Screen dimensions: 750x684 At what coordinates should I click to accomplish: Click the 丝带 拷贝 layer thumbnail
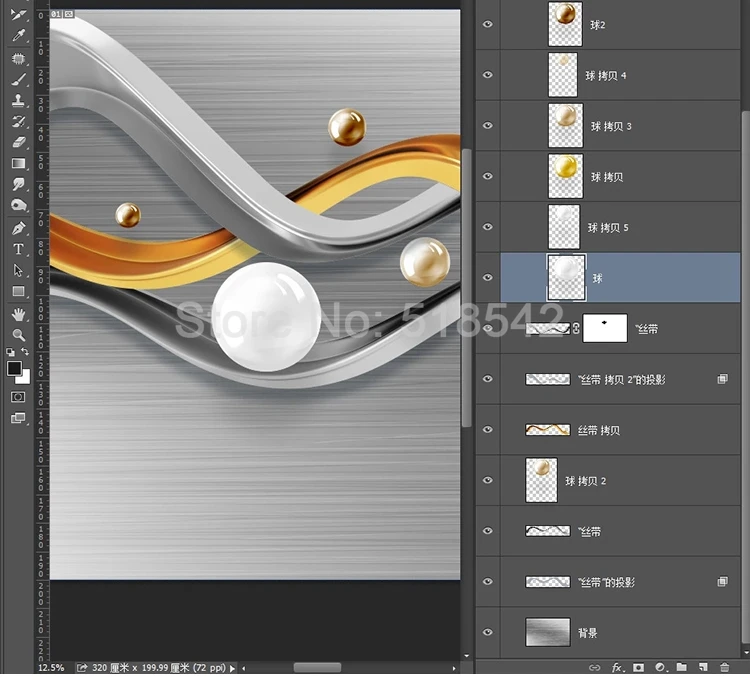point(548,430)
